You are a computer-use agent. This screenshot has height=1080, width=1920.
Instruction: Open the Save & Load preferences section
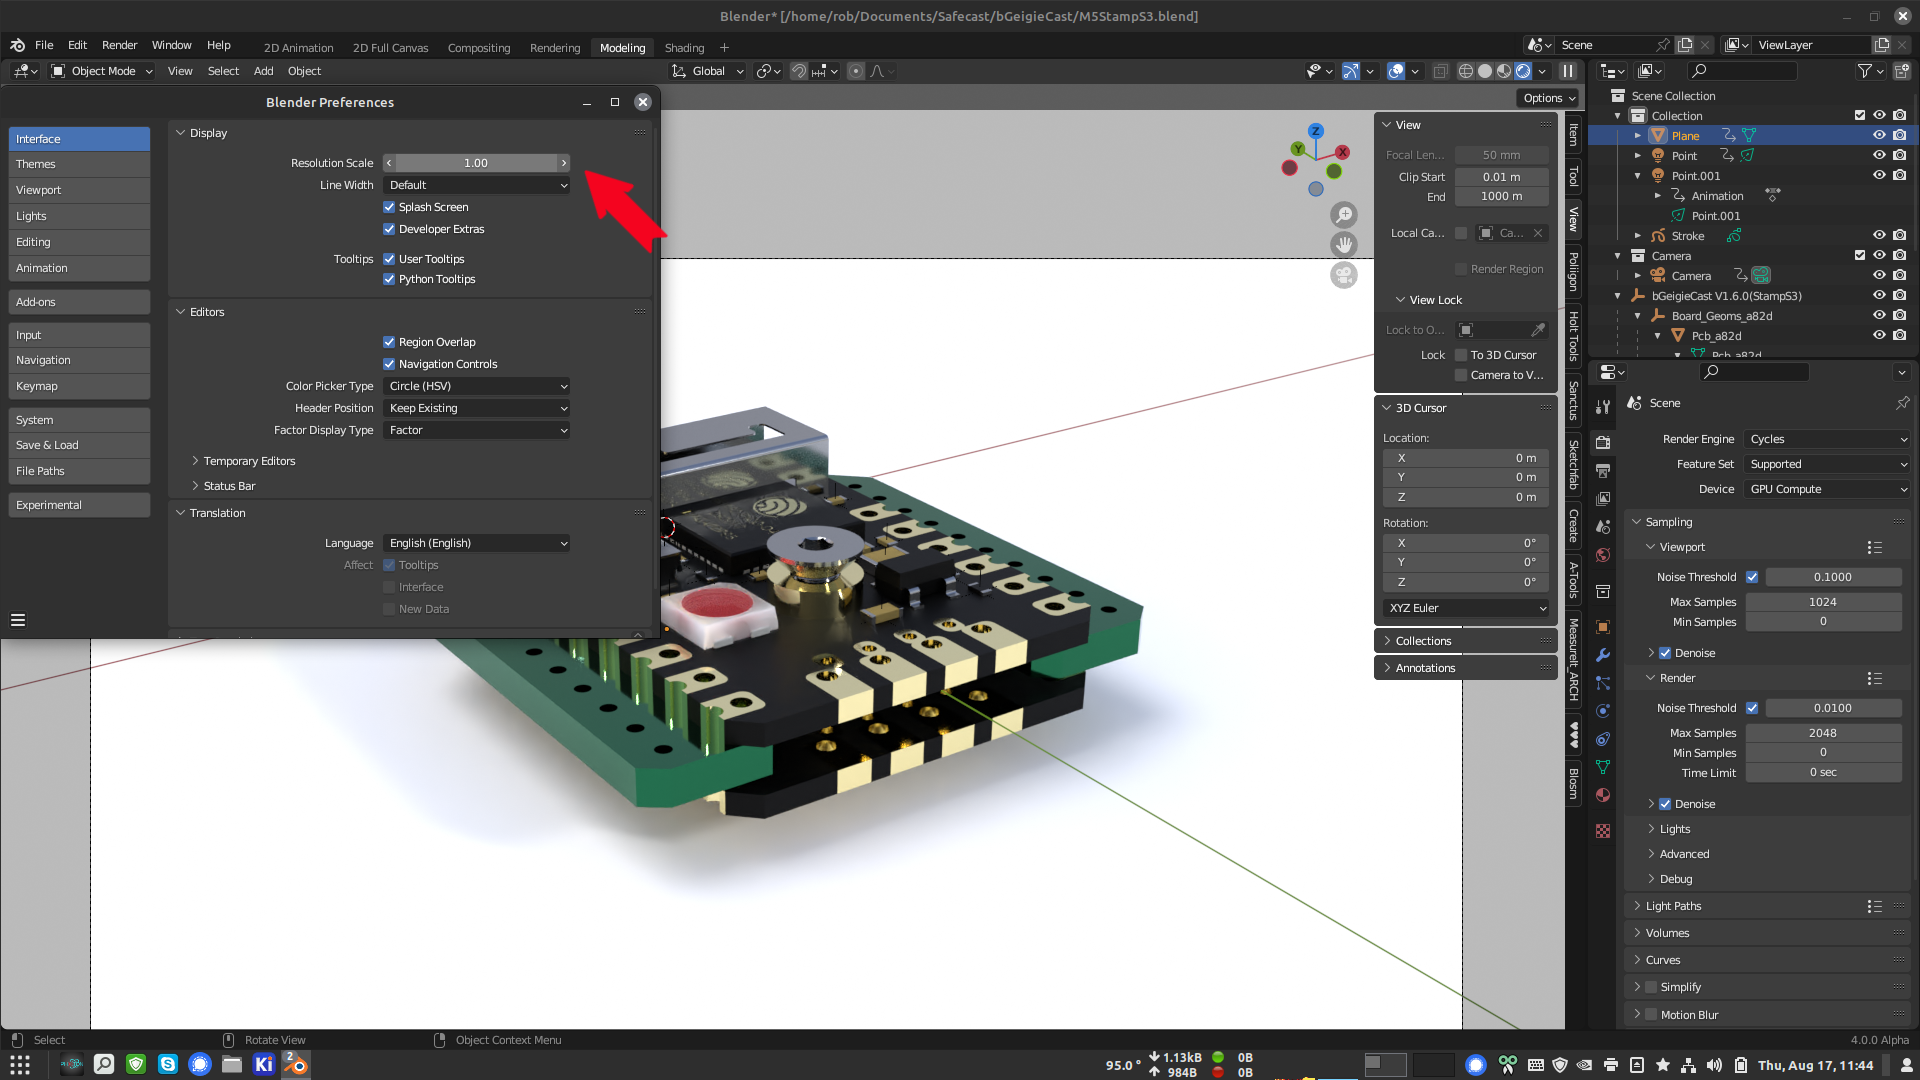coord(79,445)
